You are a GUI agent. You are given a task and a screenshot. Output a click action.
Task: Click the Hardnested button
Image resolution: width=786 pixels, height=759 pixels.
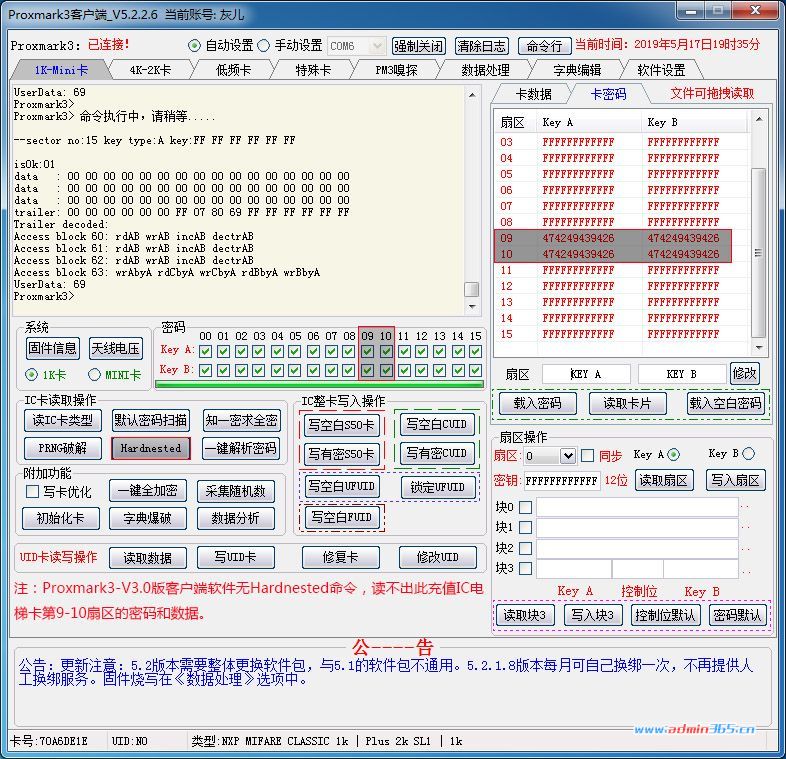click(150, 448)
